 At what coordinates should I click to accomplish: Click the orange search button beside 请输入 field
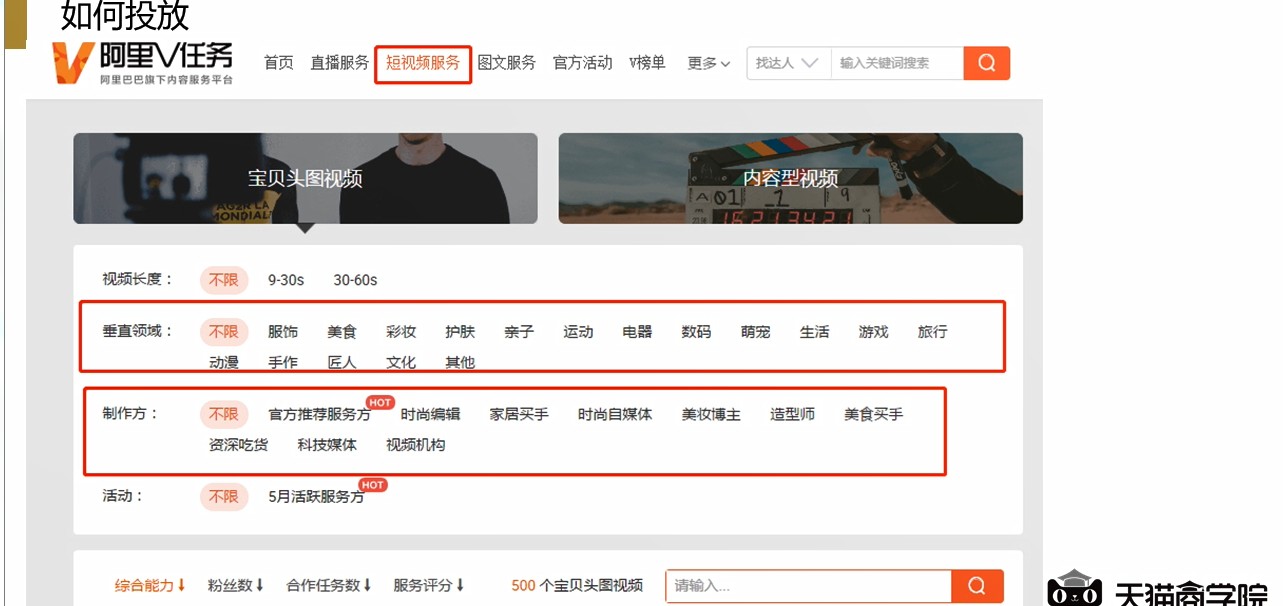(x=976, y=586)
